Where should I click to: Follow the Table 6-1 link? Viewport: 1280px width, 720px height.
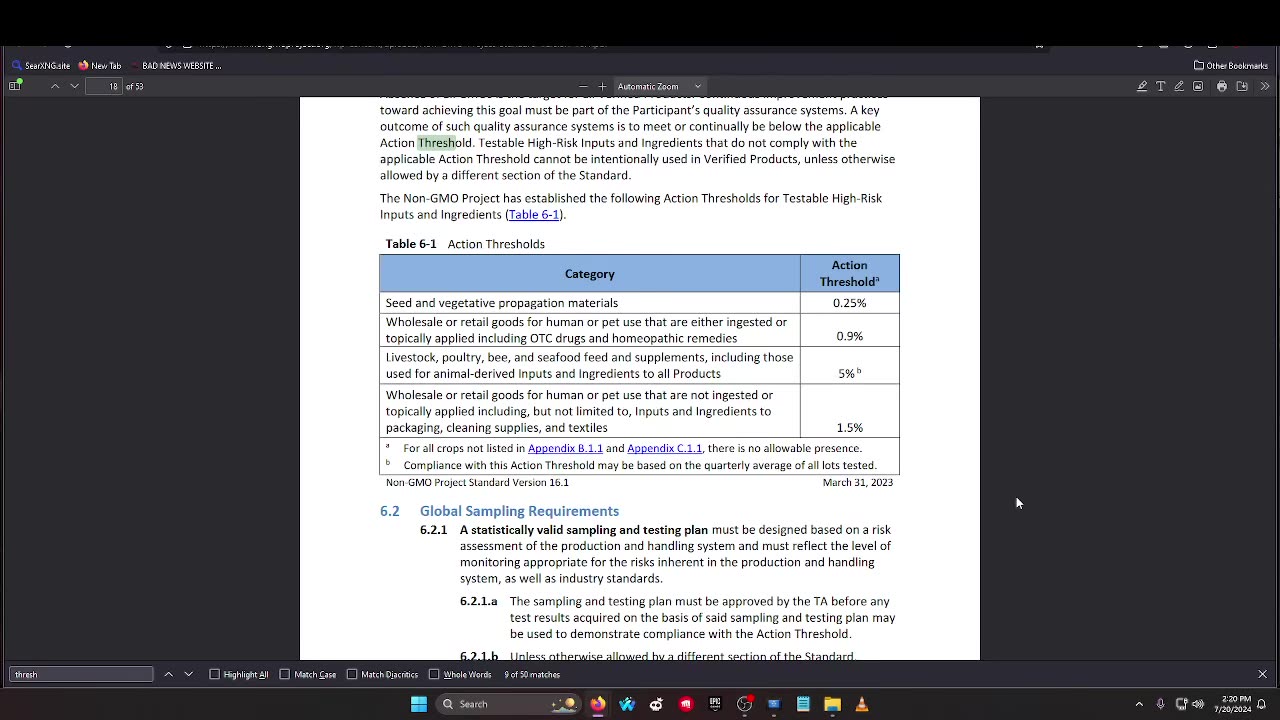click(x=534, y=214)
